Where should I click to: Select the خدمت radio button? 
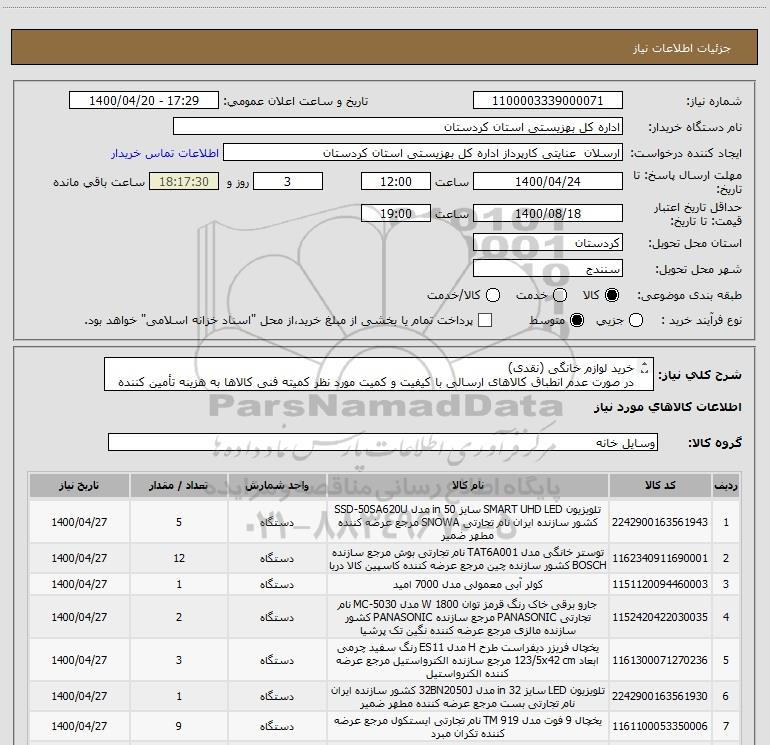point(560,295)
